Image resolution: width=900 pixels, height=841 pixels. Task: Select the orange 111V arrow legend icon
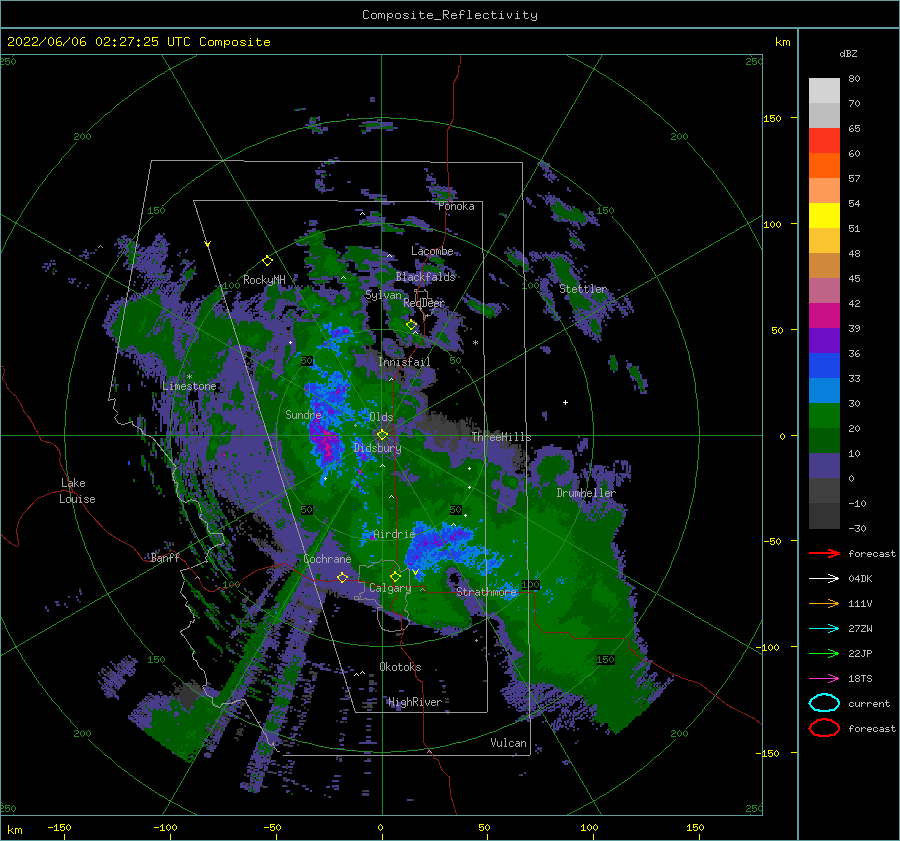(824, 603)
